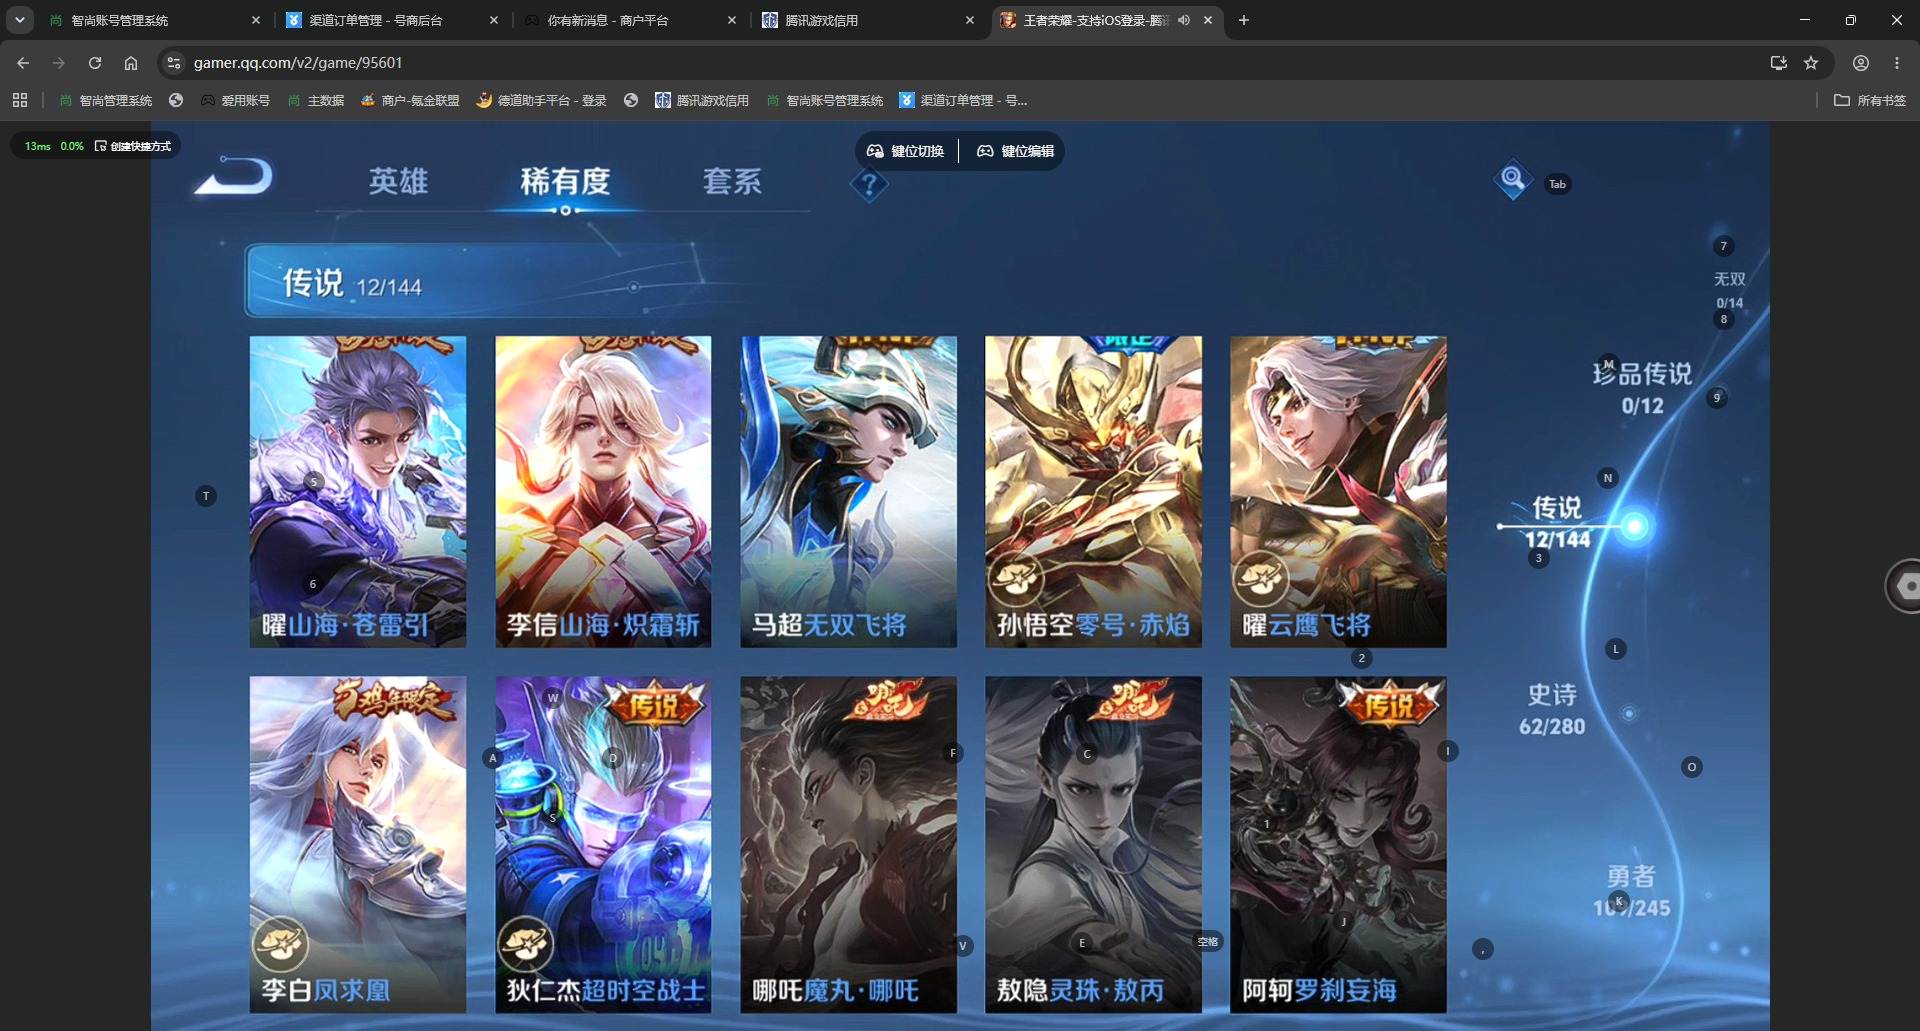Select 勇者 rarity category
Viewport: 1920px width, 1031px height.
1631,891
